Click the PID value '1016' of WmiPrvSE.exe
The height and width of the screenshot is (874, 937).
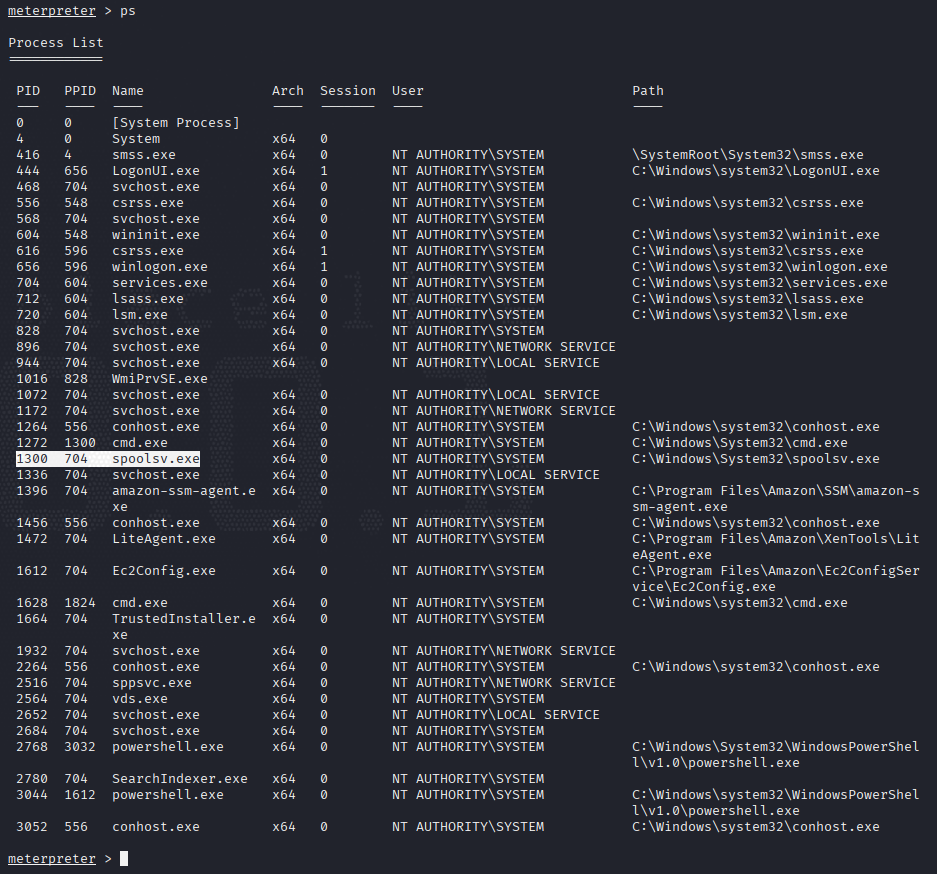pyautogui.click(x=32, y=379)
